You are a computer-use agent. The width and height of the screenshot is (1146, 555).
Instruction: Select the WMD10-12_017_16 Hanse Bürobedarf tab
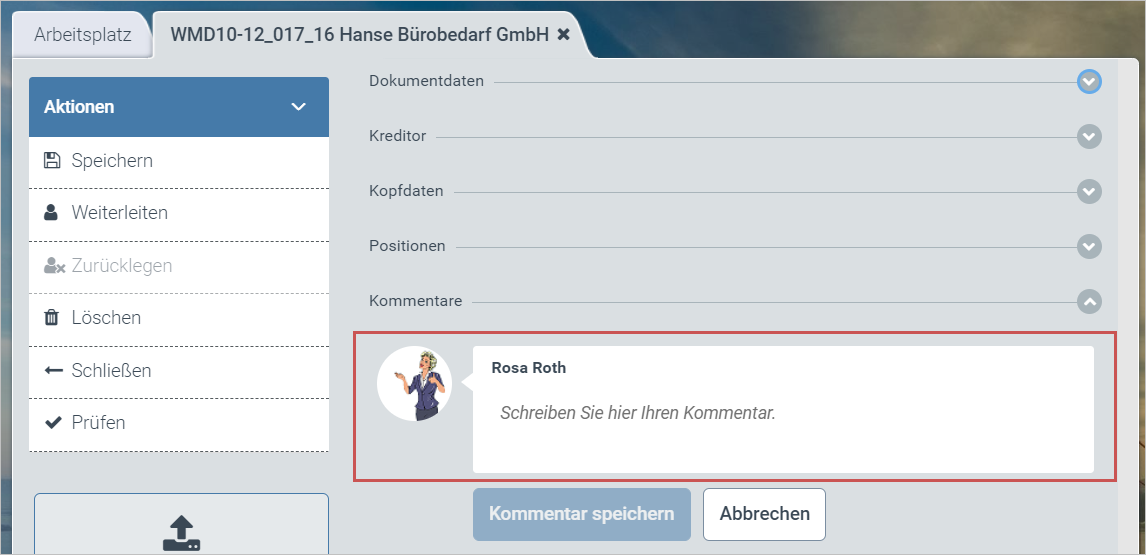click(359, 34)
